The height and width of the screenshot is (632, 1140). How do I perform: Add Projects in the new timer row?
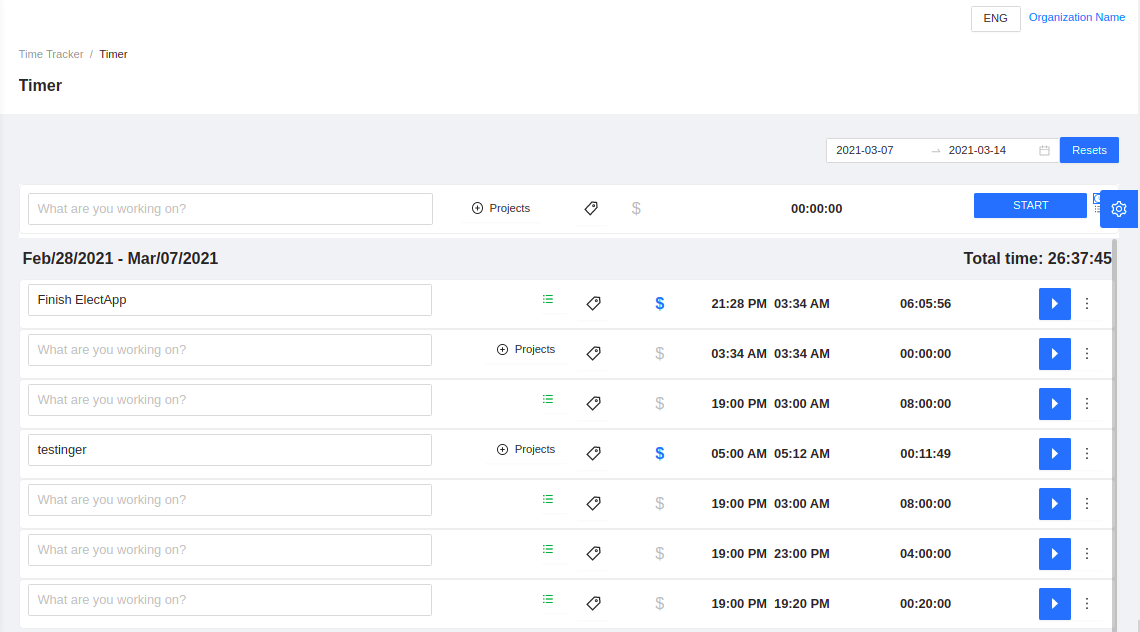501,209
